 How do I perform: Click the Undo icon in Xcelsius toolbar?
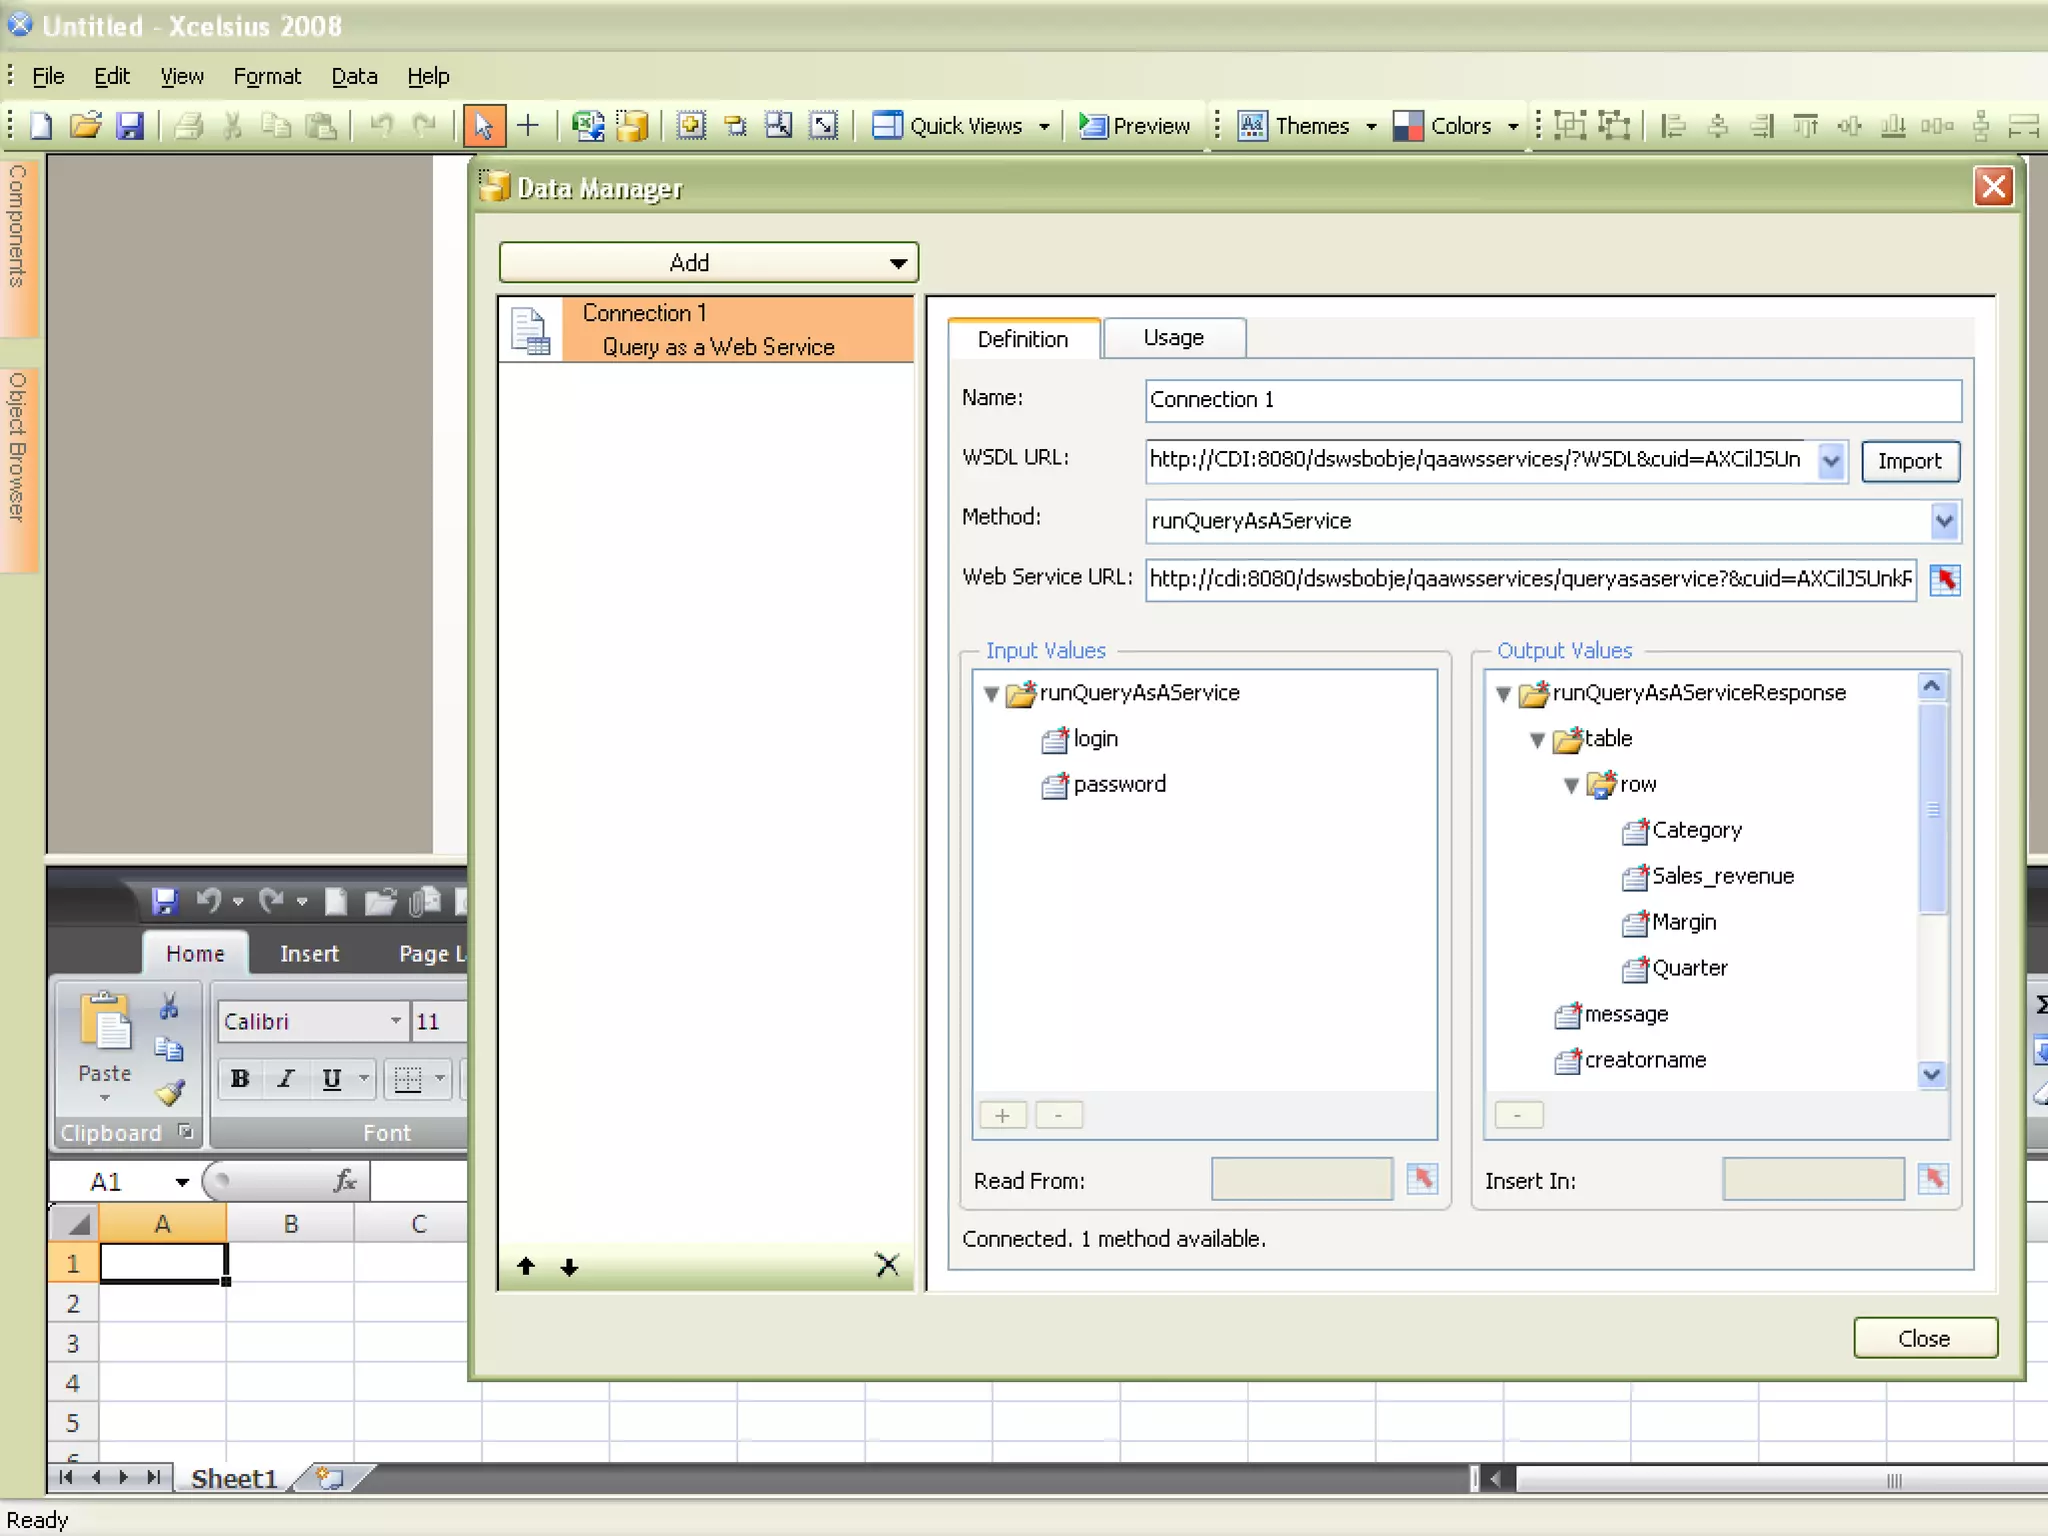(x=381, y=126)
